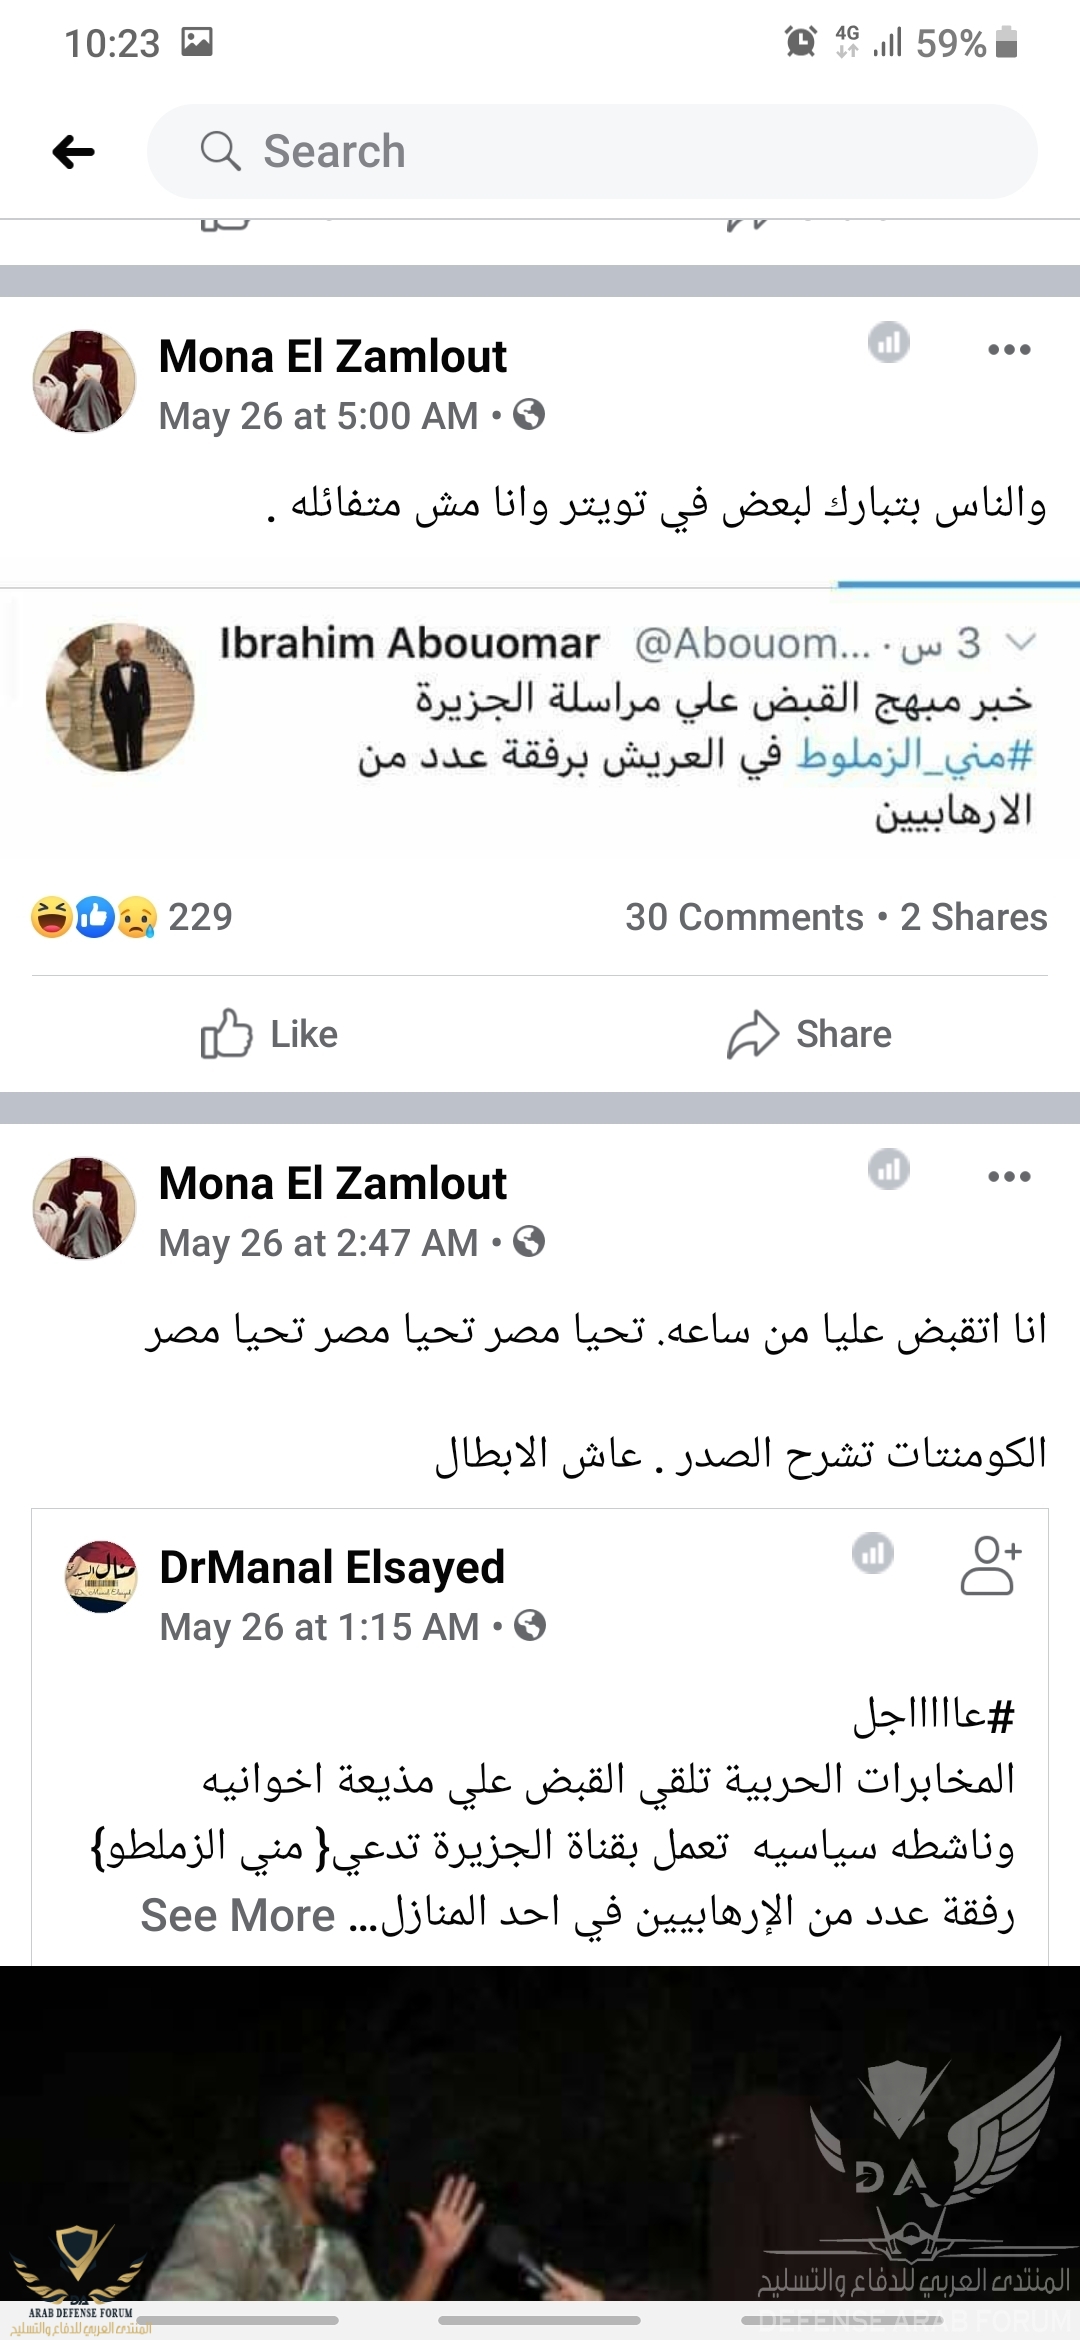Like the 5:00 AM post
The height and width of the screenshot is (2340, 1080).
(270, 1034)
